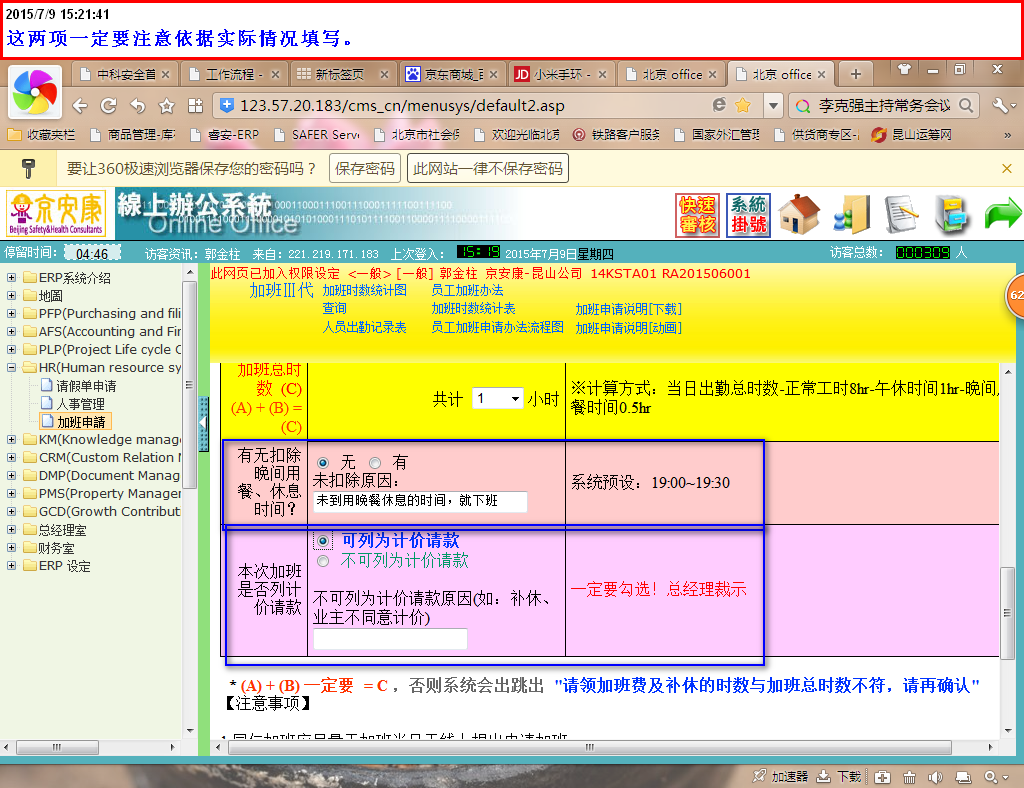
Task: Open the notepad with pencil icon
Action: [902, 215]
